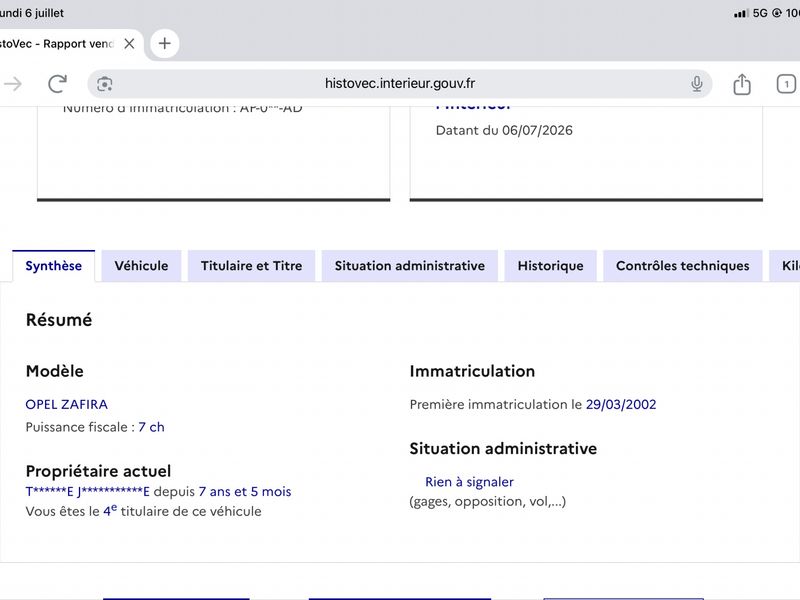Select the partially visible Kilométrage tab

point(786,266)
